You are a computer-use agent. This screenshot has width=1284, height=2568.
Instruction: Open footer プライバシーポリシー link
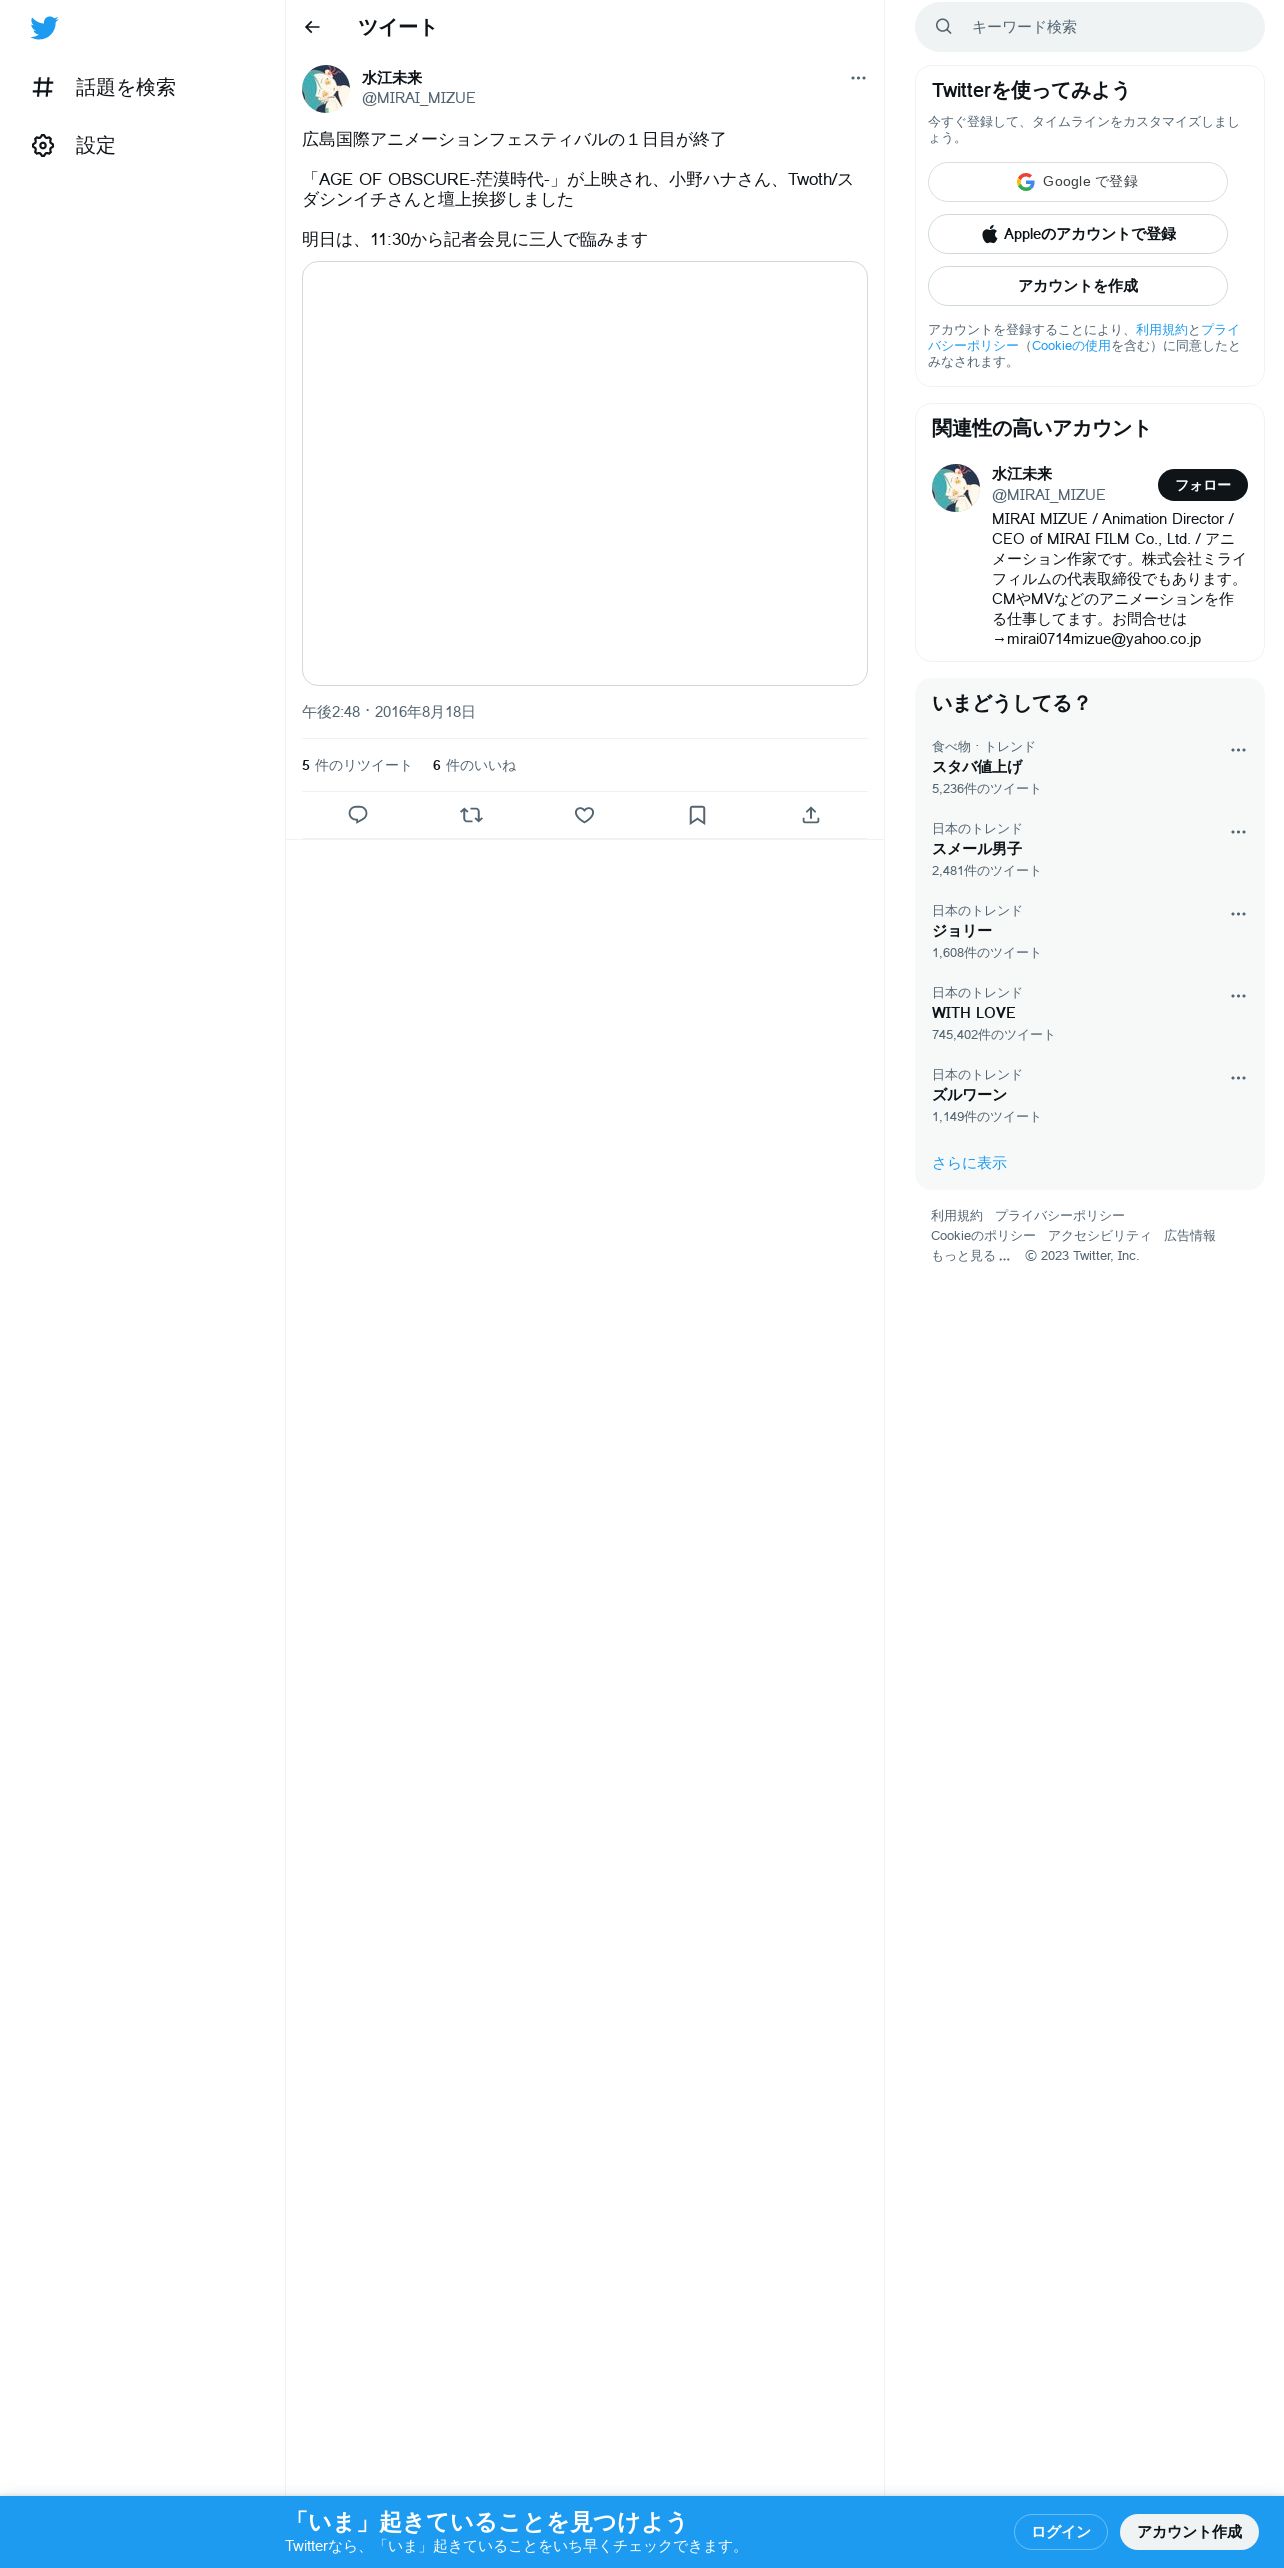(x=1059, y=1216)
